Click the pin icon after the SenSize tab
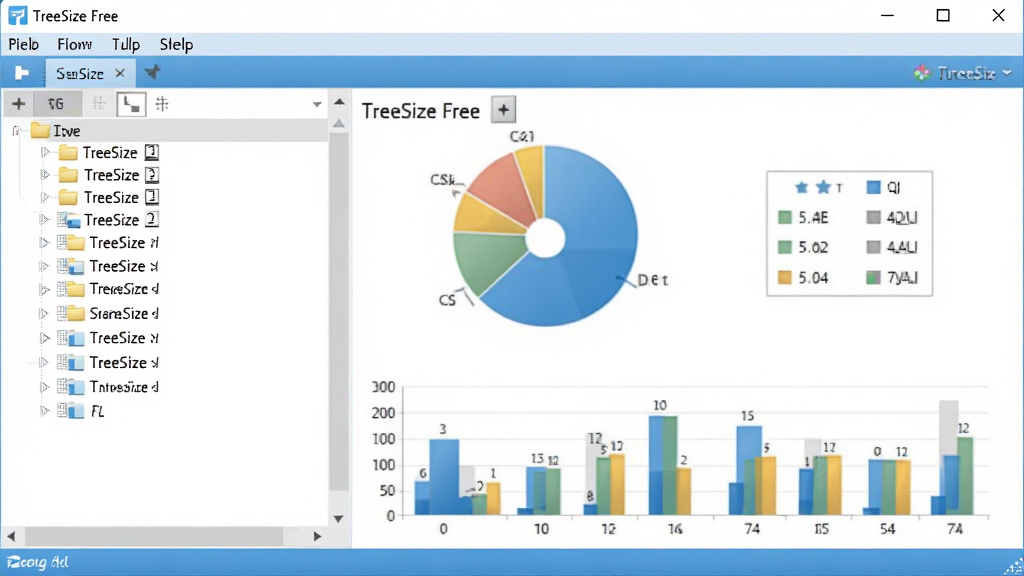 click(x=152, y=72)
